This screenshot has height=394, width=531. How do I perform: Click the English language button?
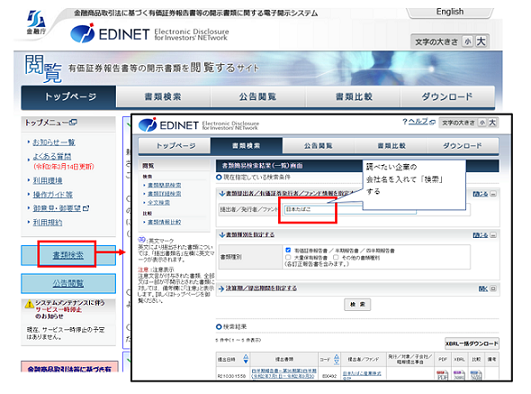coord(450,12)
